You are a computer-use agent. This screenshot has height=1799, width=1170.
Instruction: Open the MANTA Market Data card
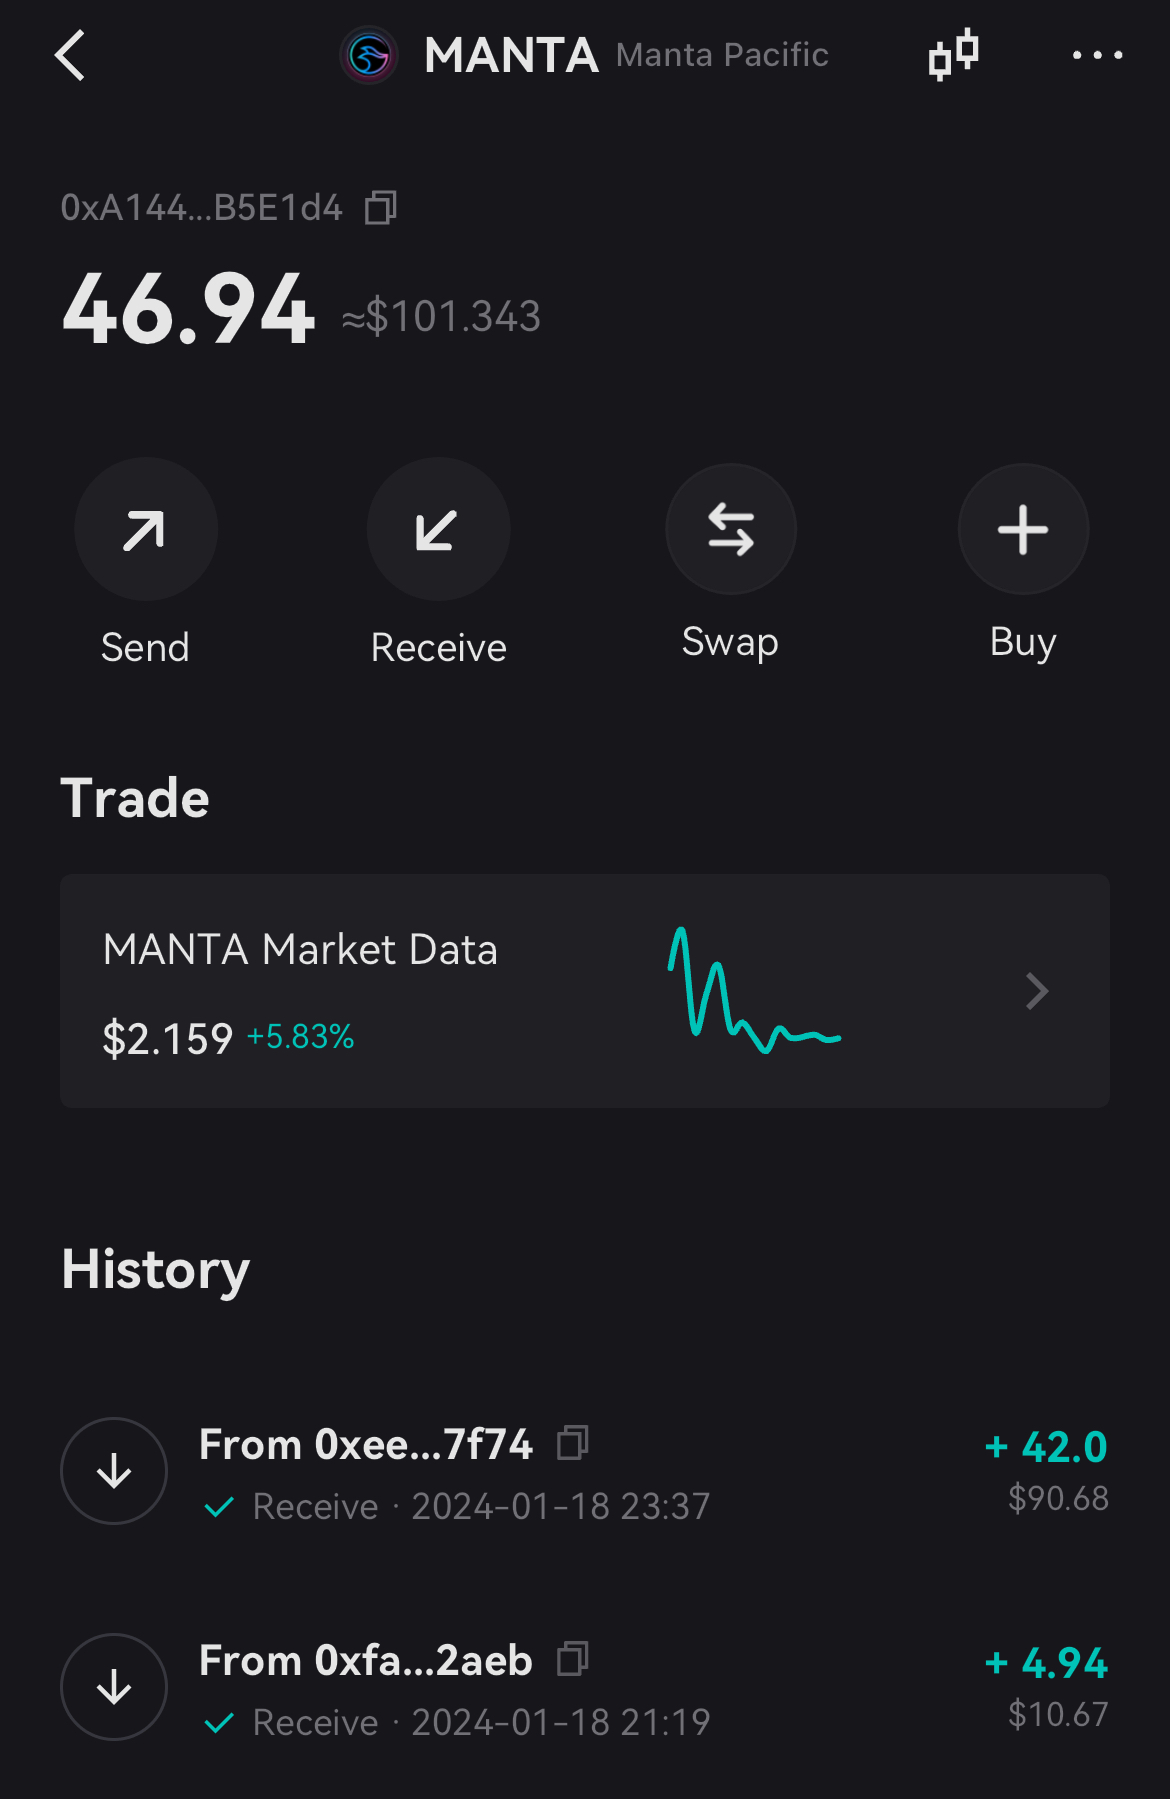pyautogui.click(x=585, y=991)
